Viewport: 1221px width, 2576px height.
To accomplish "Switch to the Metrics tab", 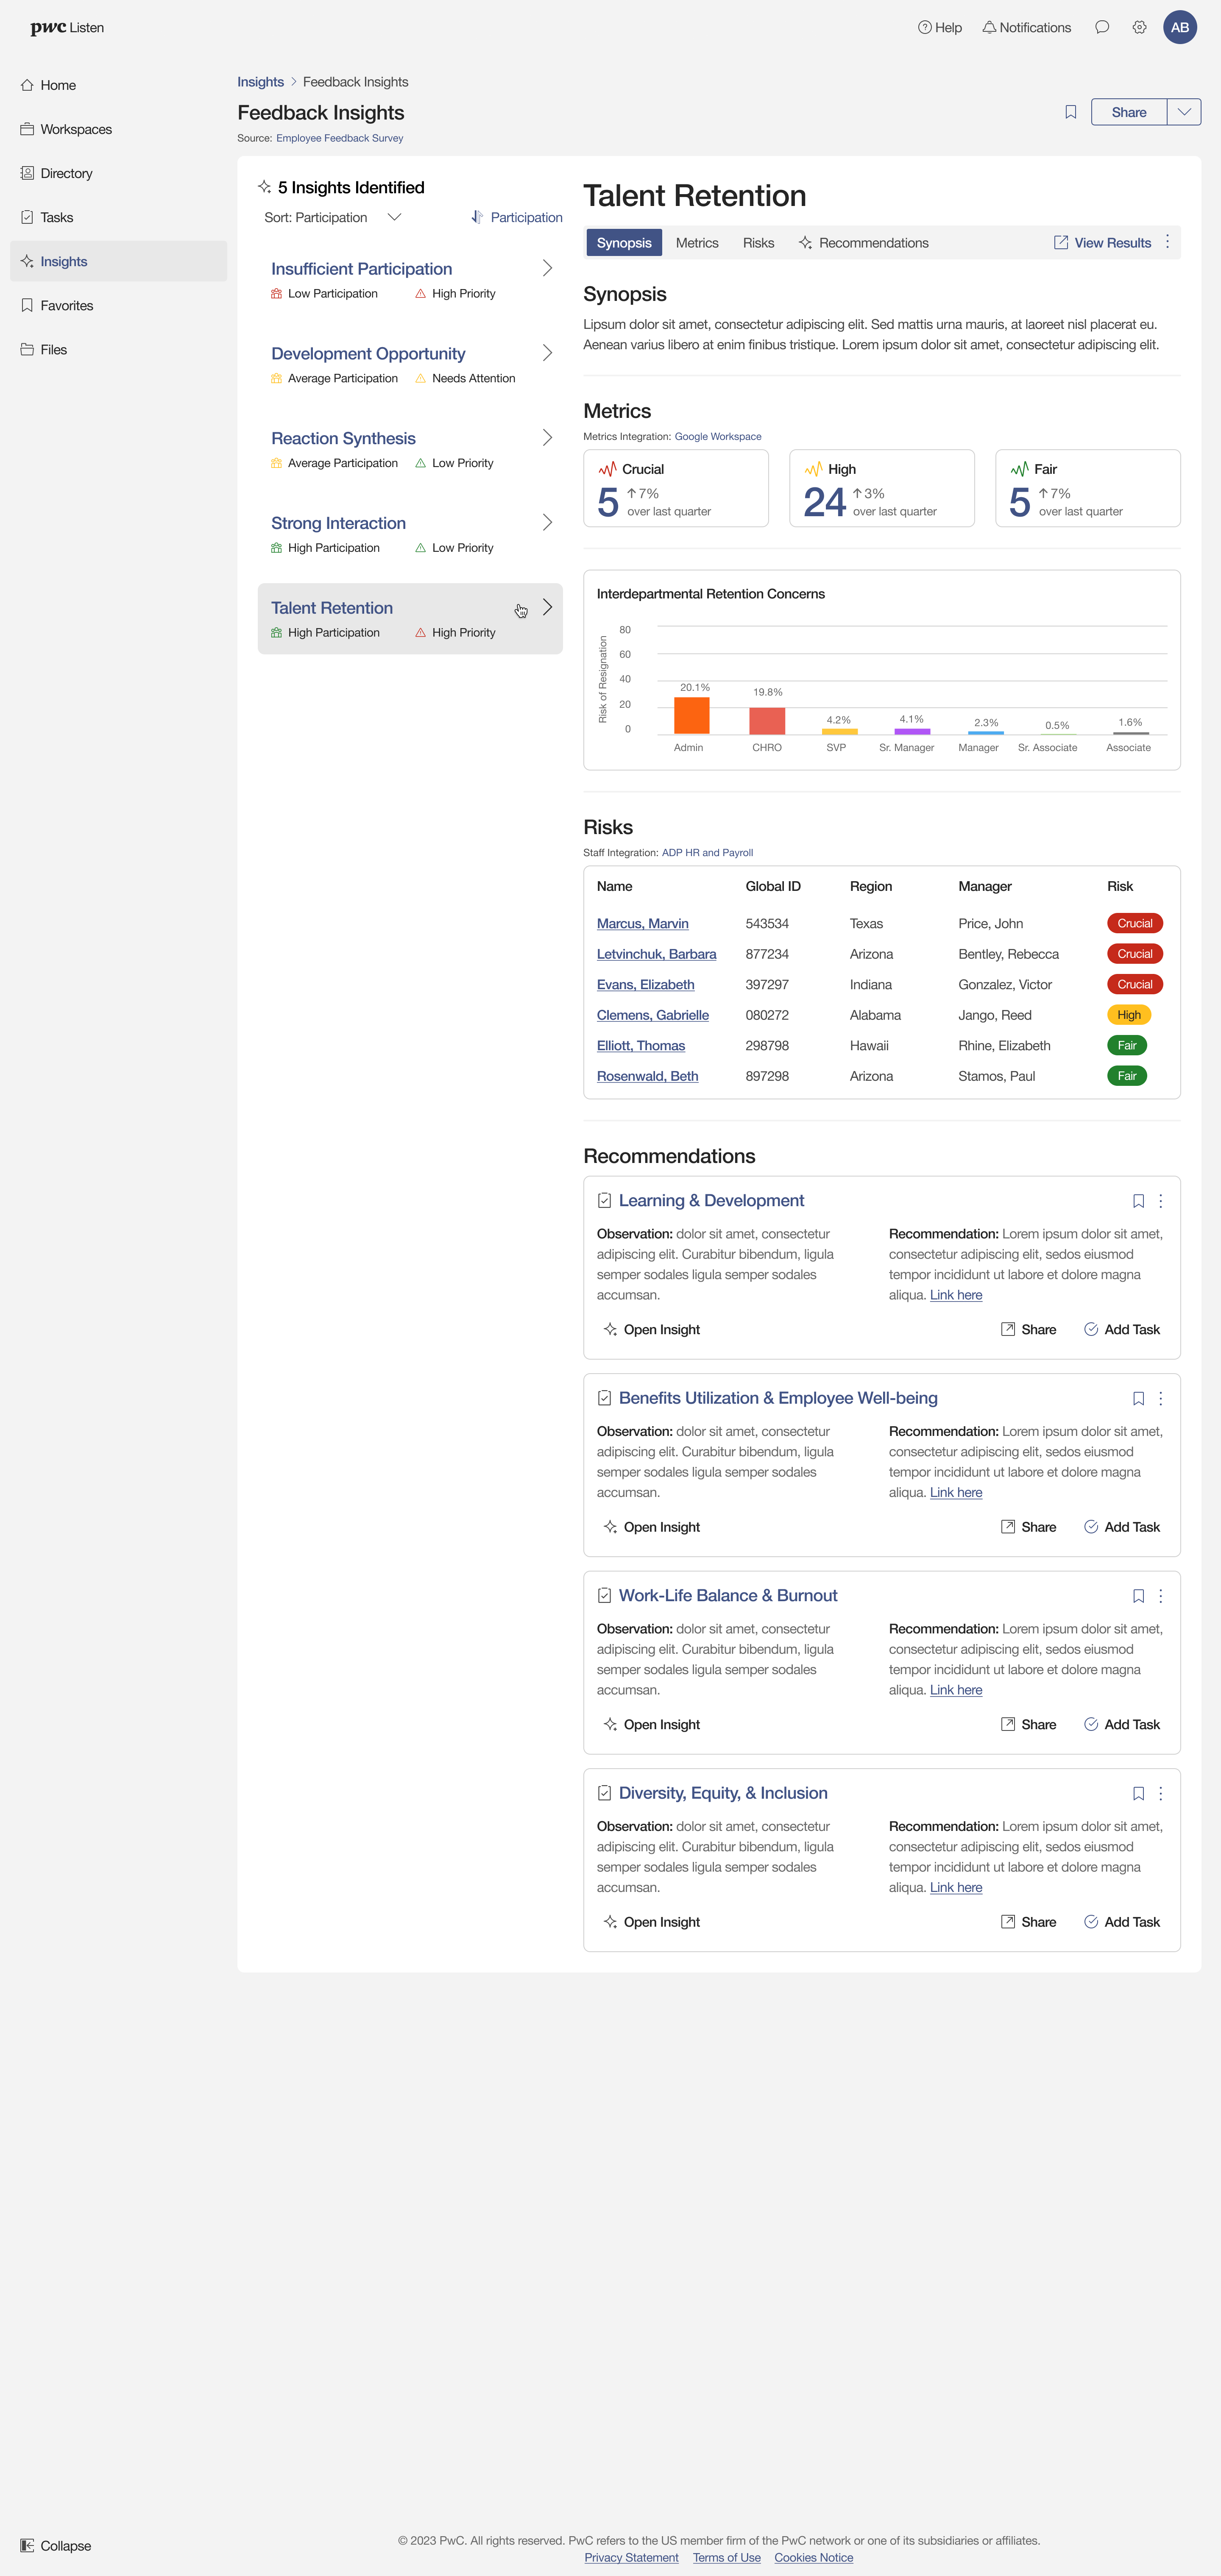I will 697,243.
